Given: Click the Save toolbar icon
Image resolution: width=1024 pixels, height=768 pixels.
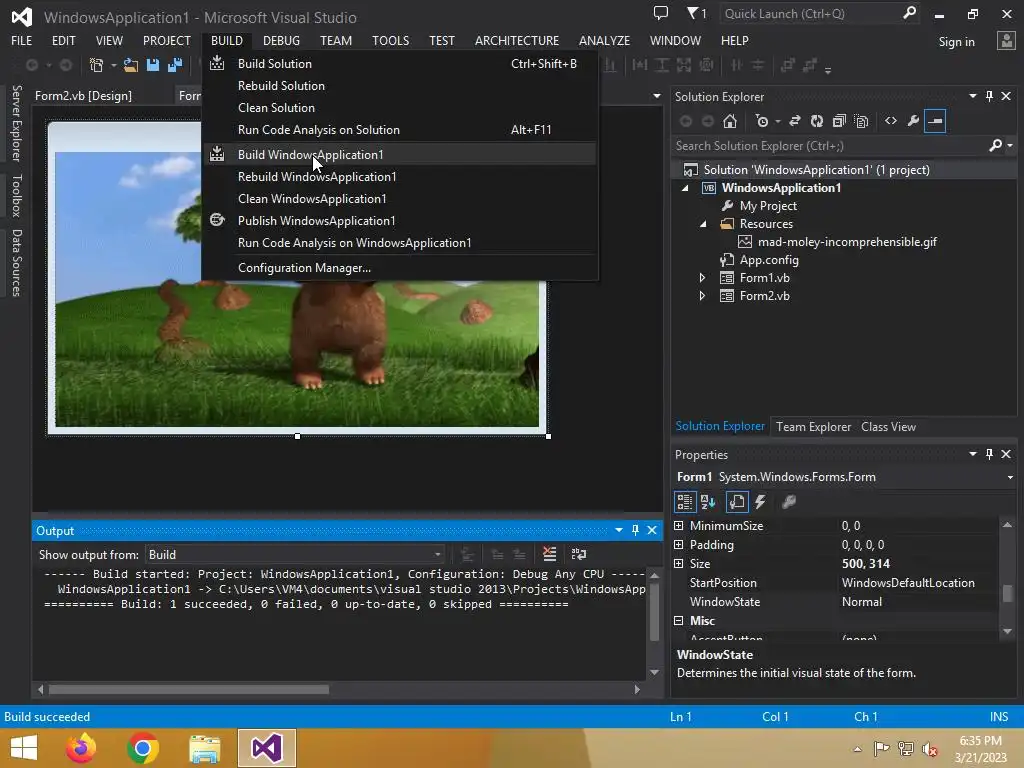Looking at the screenshot, I should click(153, 65).
